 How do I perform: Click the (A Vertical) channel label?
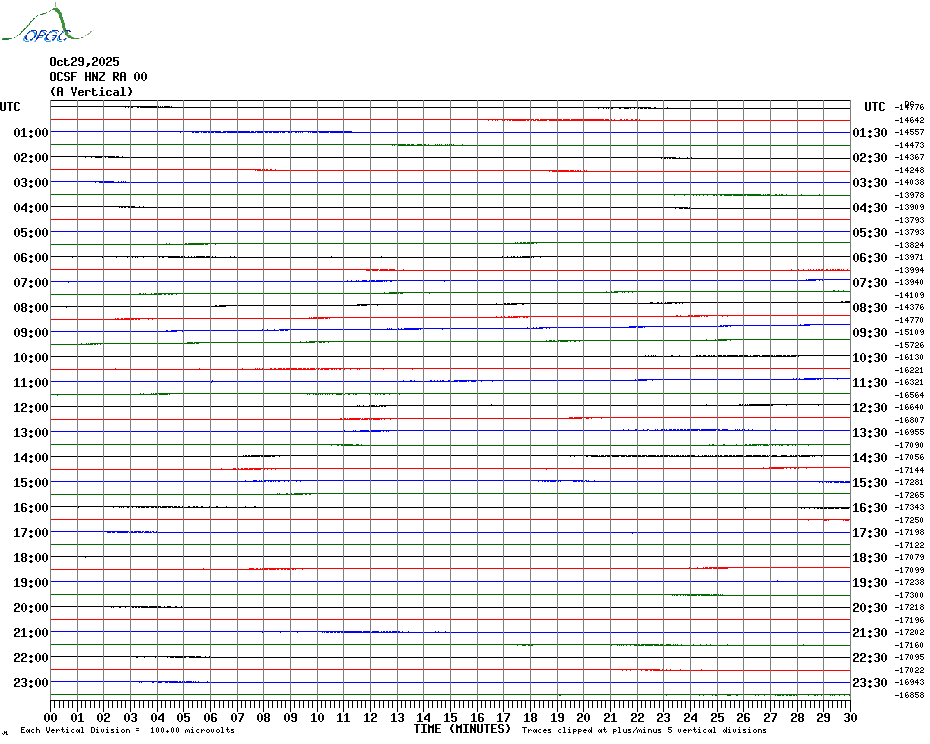pyautogui.click(x=91, y=92)
